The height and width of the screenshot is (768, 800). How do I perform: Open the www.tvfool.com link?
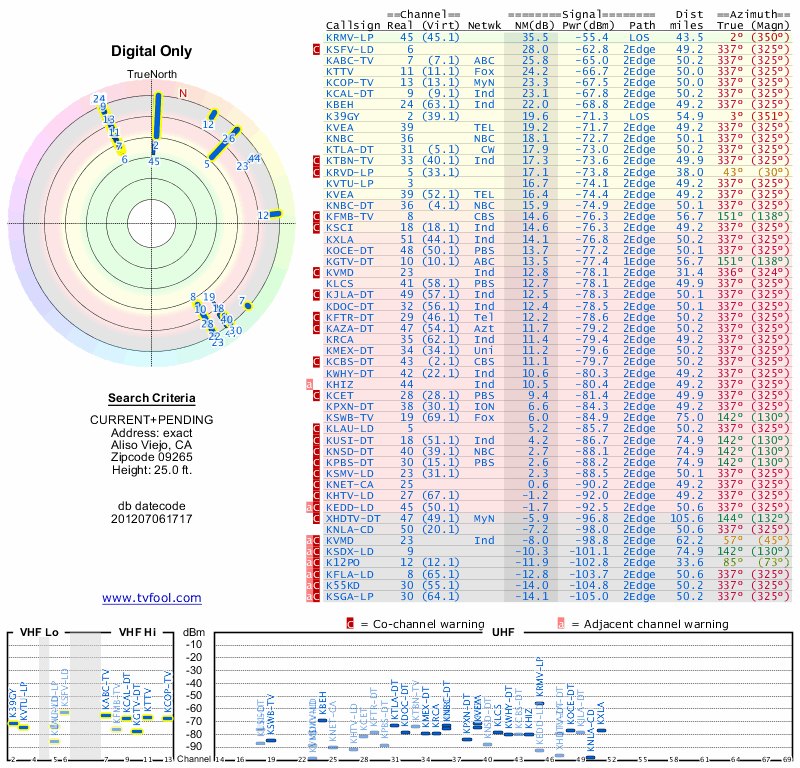(152, 598)
